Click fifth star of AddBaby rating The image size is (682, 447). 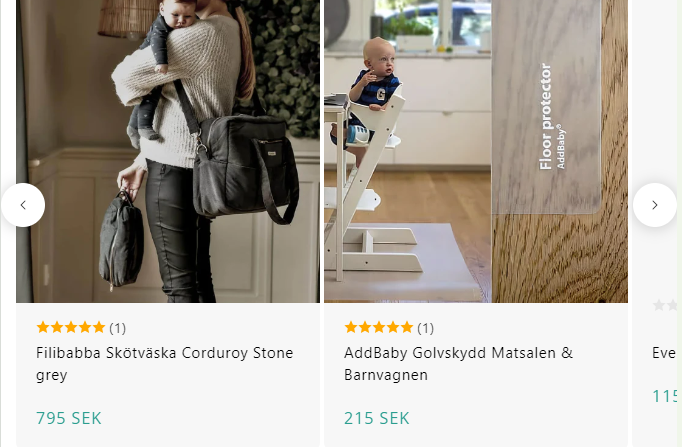tap(407, 327)
